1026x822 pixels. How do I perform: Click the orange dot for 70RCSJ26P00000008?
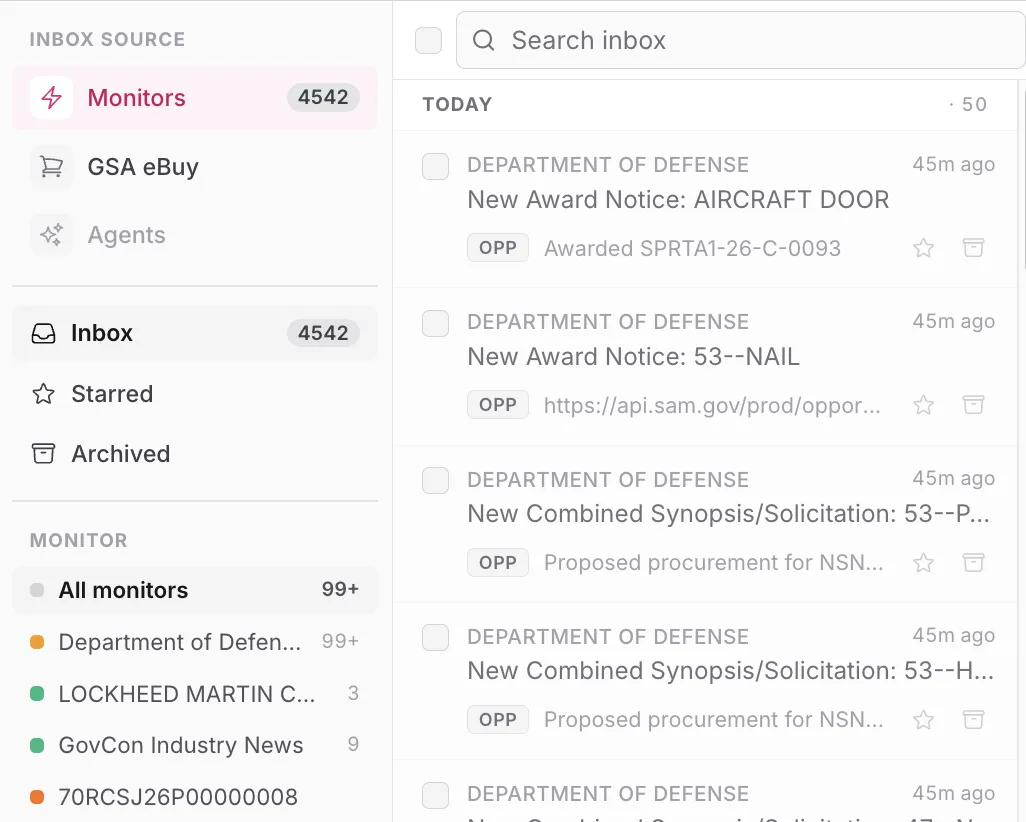[x=37, y=797]
